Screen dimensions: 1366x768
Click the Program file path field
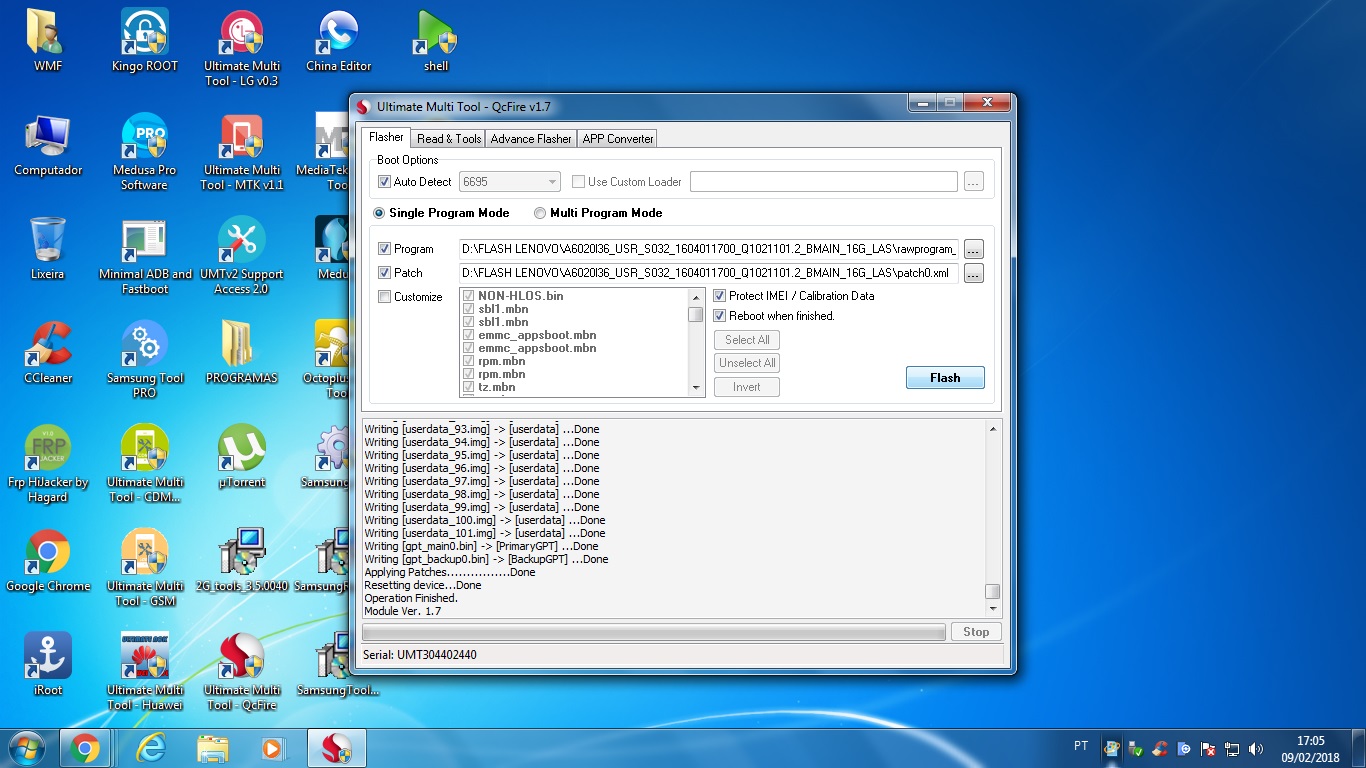tap(708, 249)
